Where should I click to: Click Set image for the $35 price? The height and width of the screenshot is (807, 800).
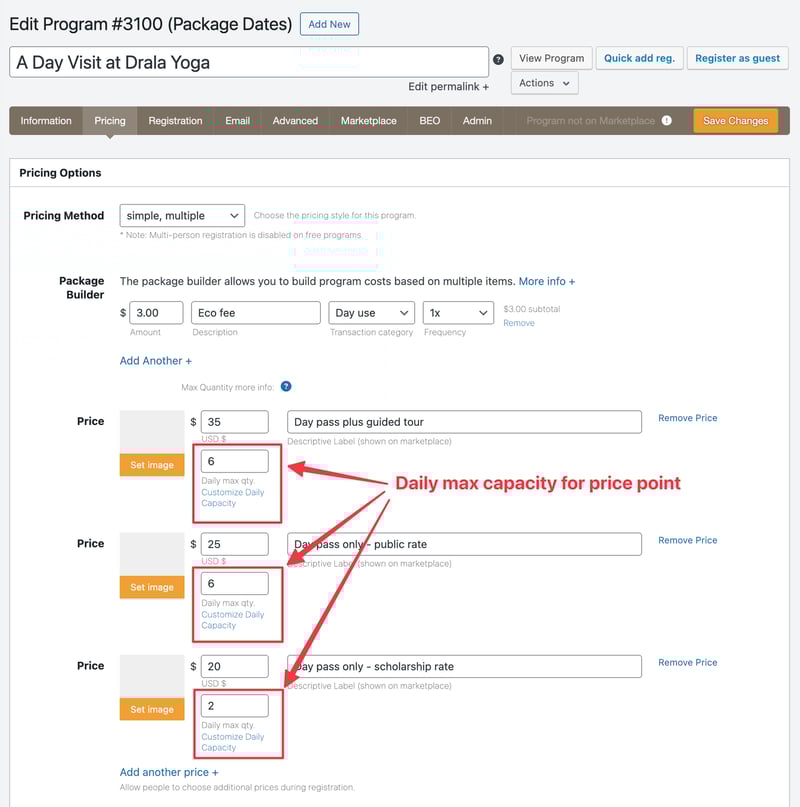152,465
